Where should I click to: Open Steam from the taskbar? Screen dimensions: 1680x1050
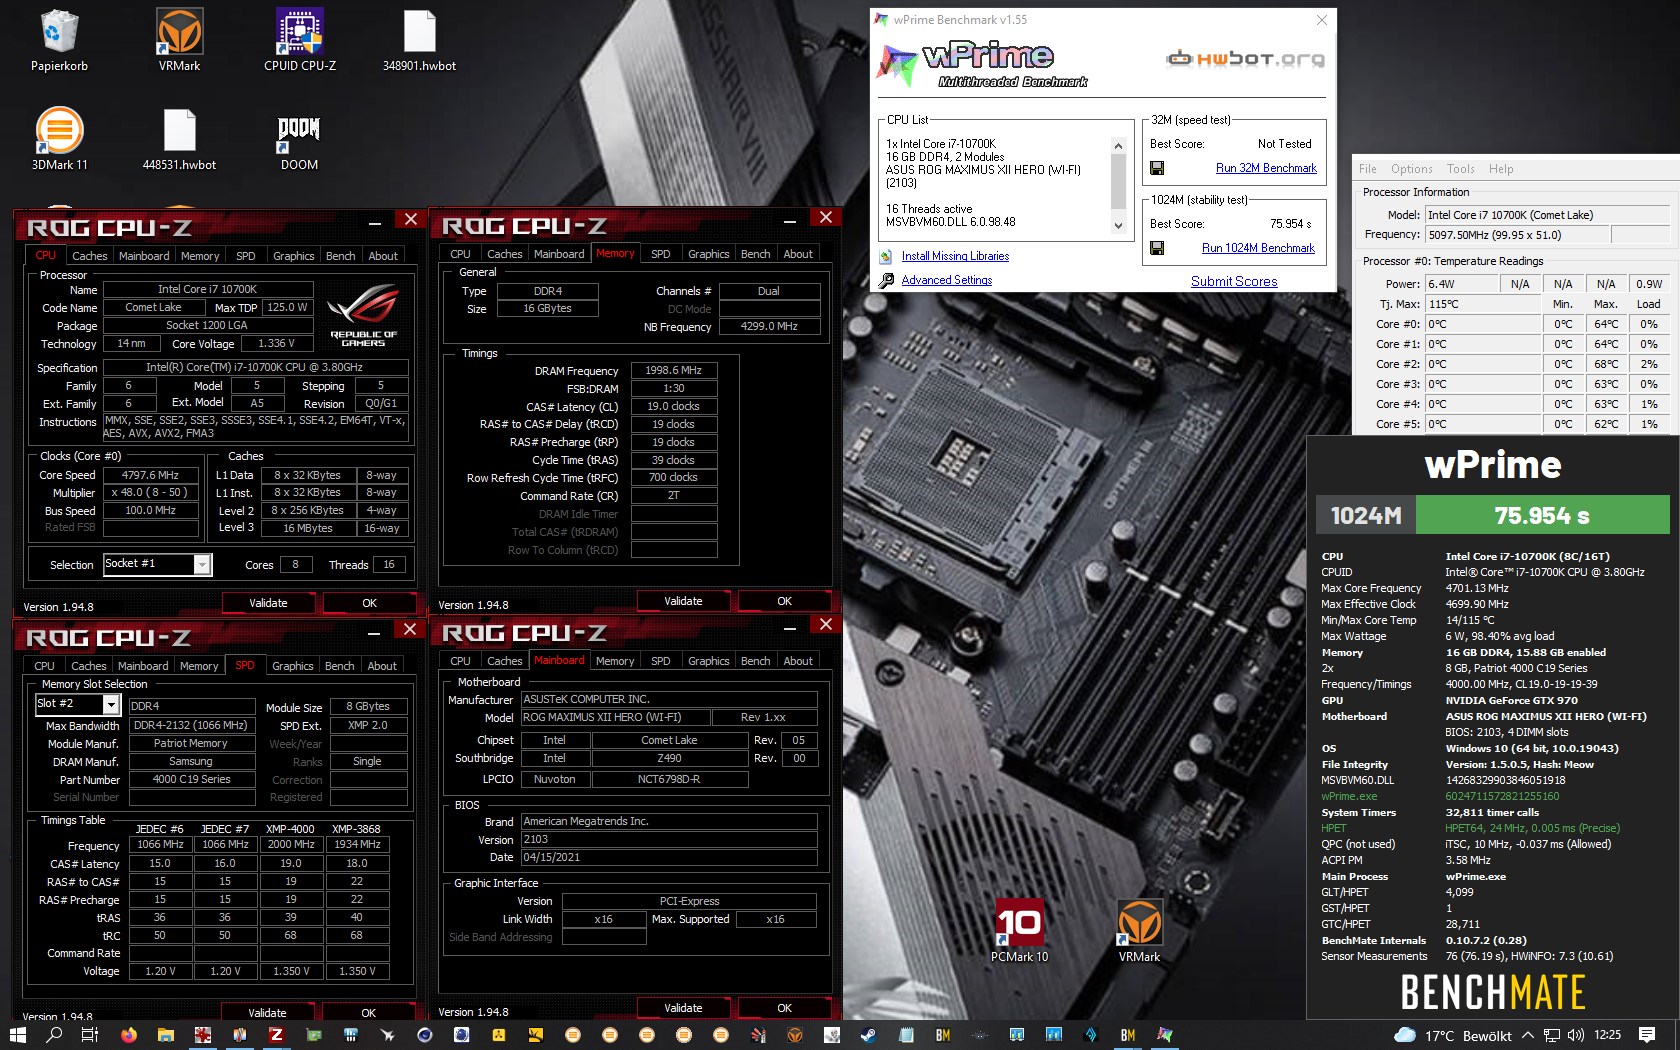(x=868, y=1035)
